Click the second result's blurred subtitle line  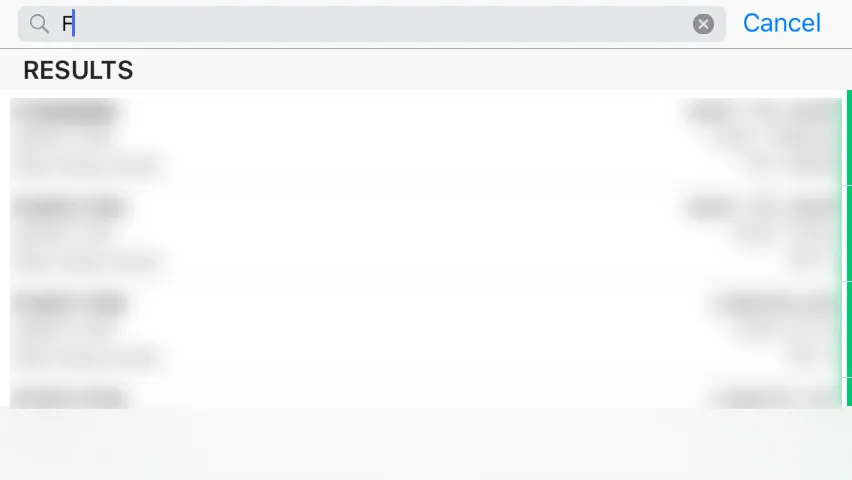pyautogui.click(x=89, y=262)
